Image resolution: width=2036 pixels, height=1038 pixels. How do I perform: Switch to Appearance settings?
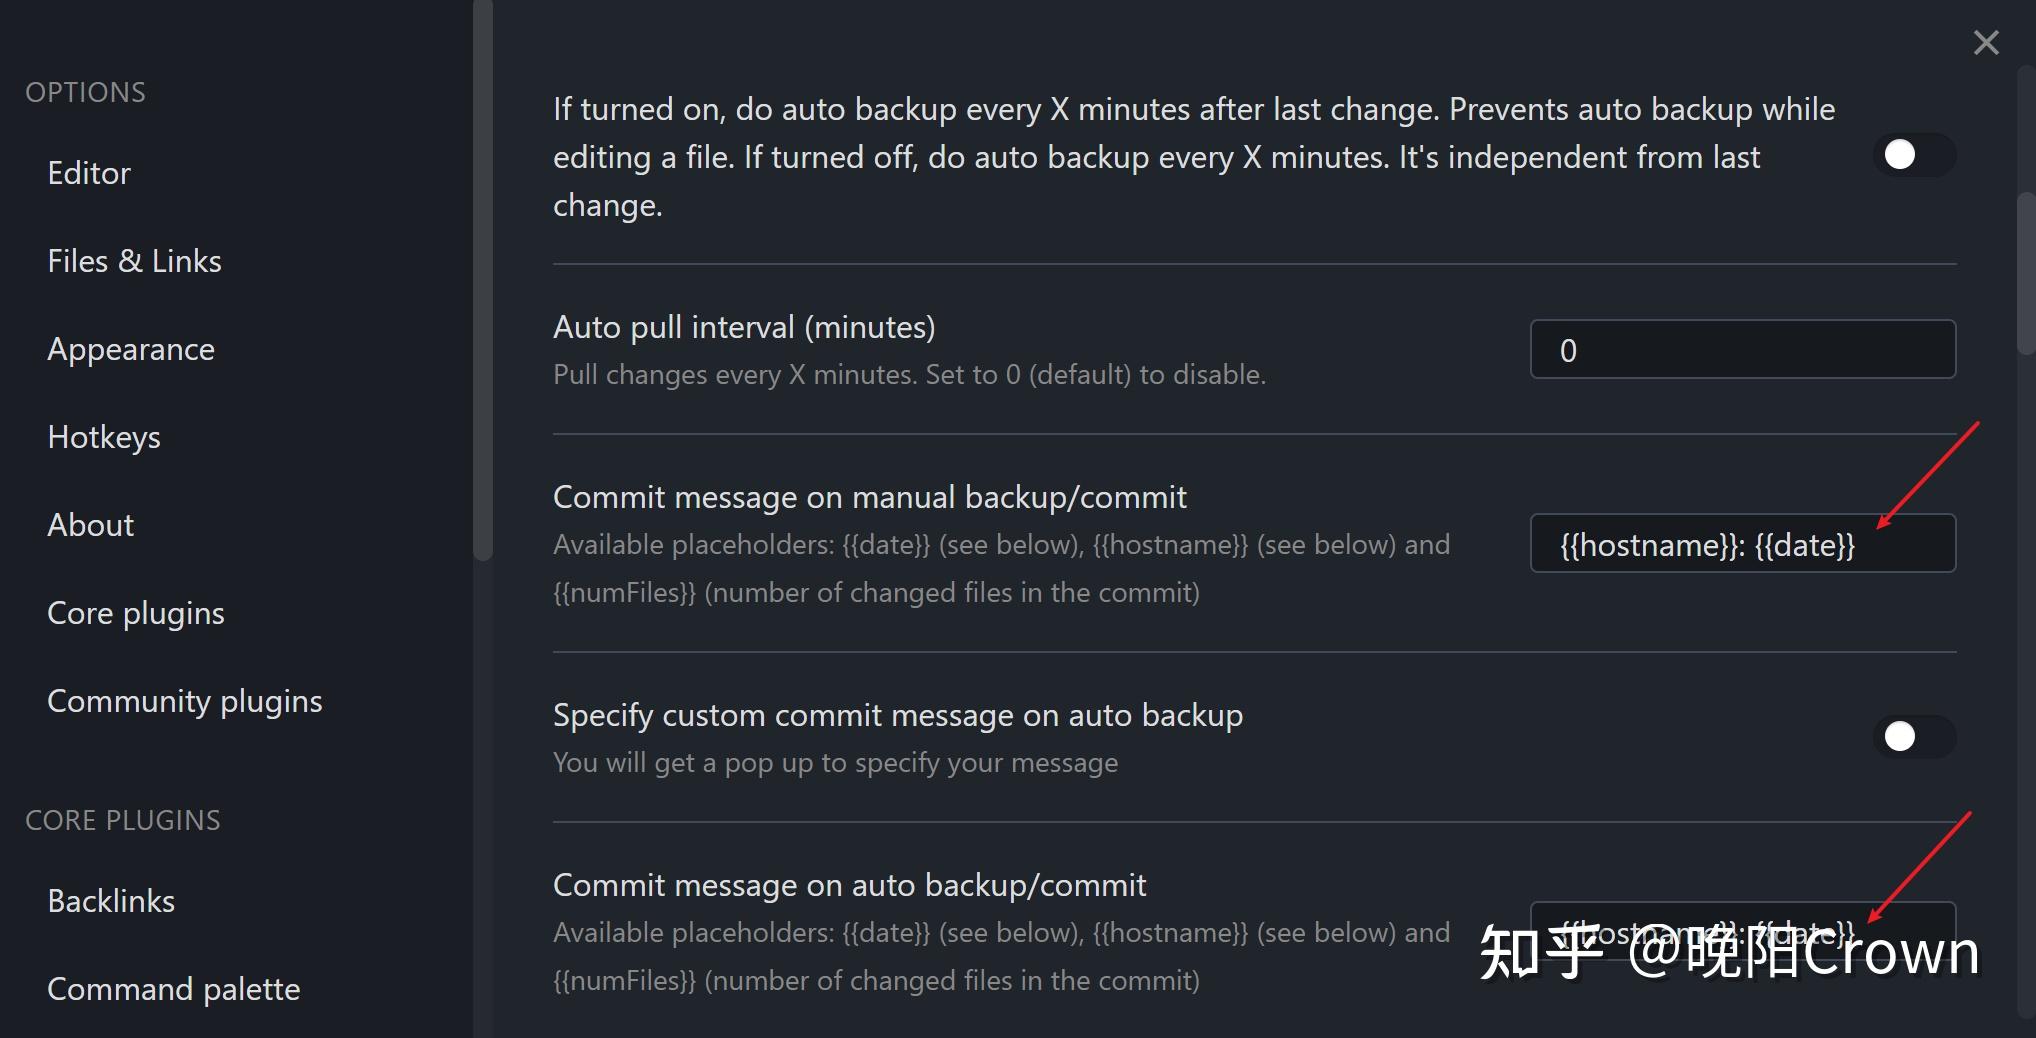pyautogui.click(x=131, y=349)
